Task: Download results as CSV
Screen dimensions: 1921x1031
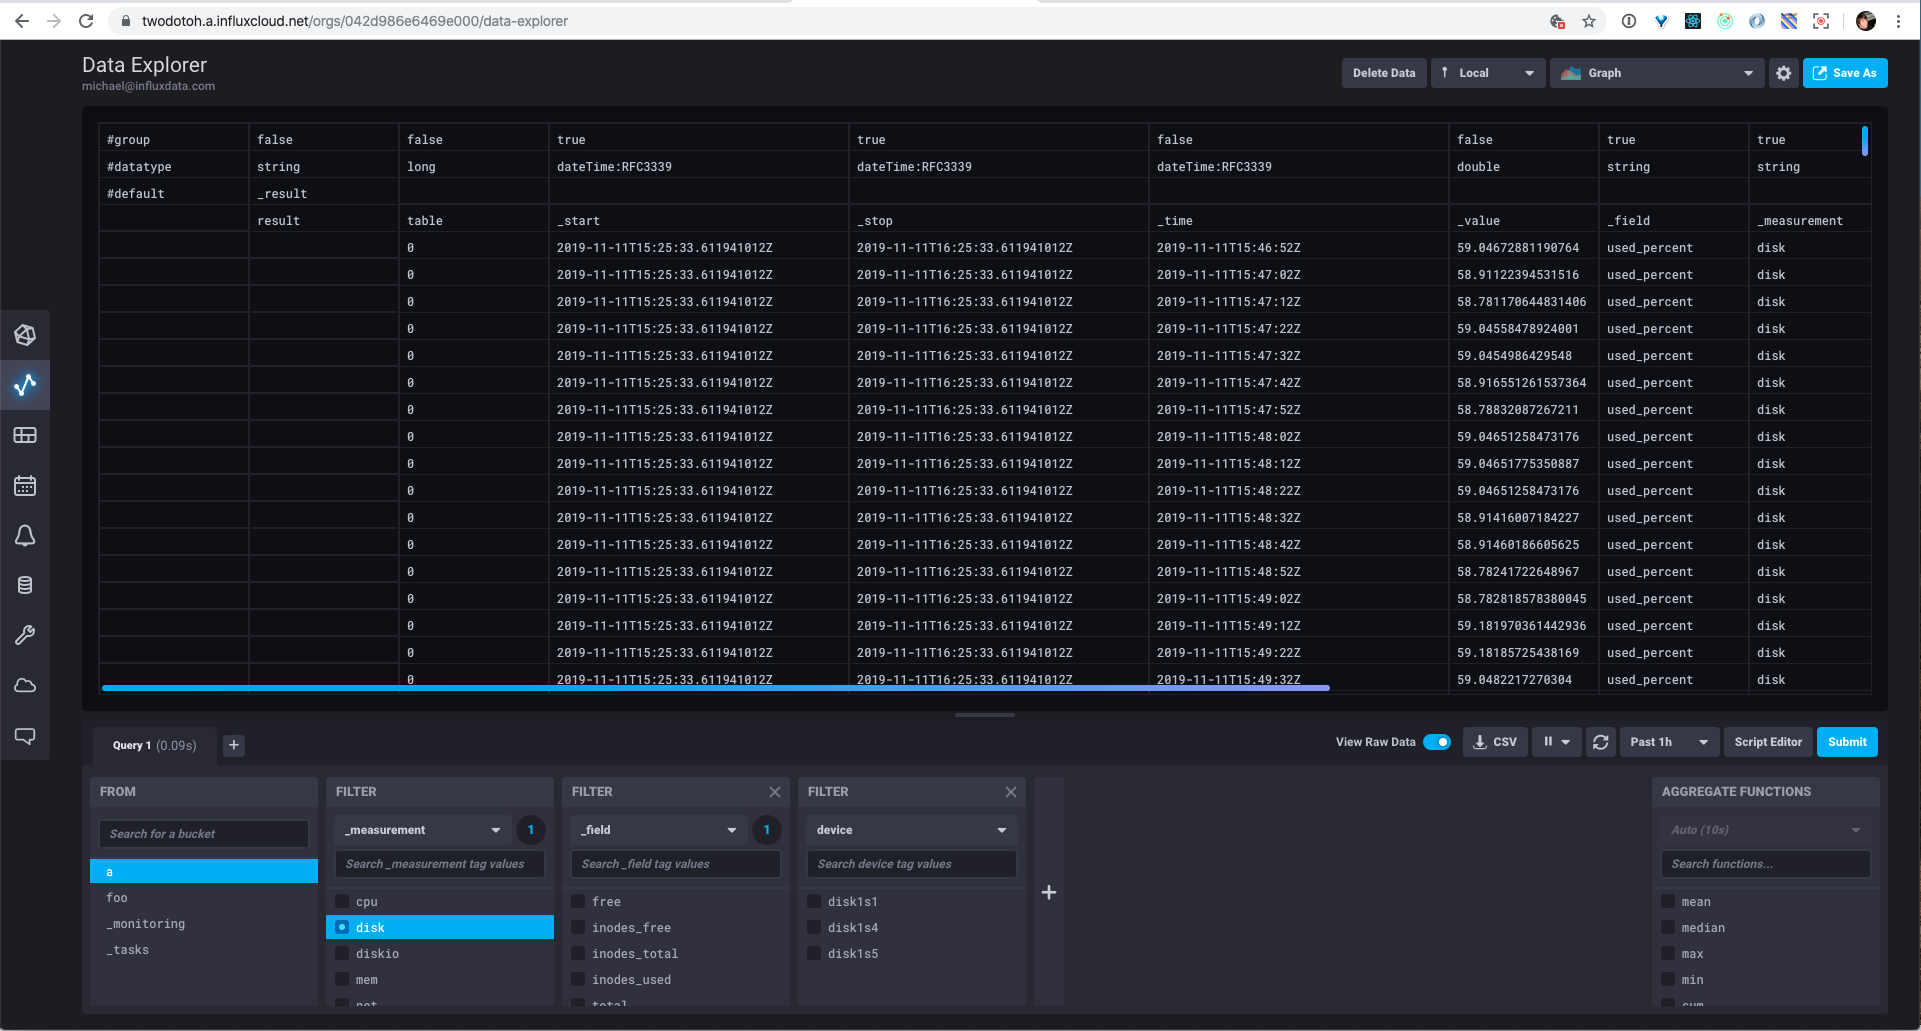Action: (x=1495, y=742)
